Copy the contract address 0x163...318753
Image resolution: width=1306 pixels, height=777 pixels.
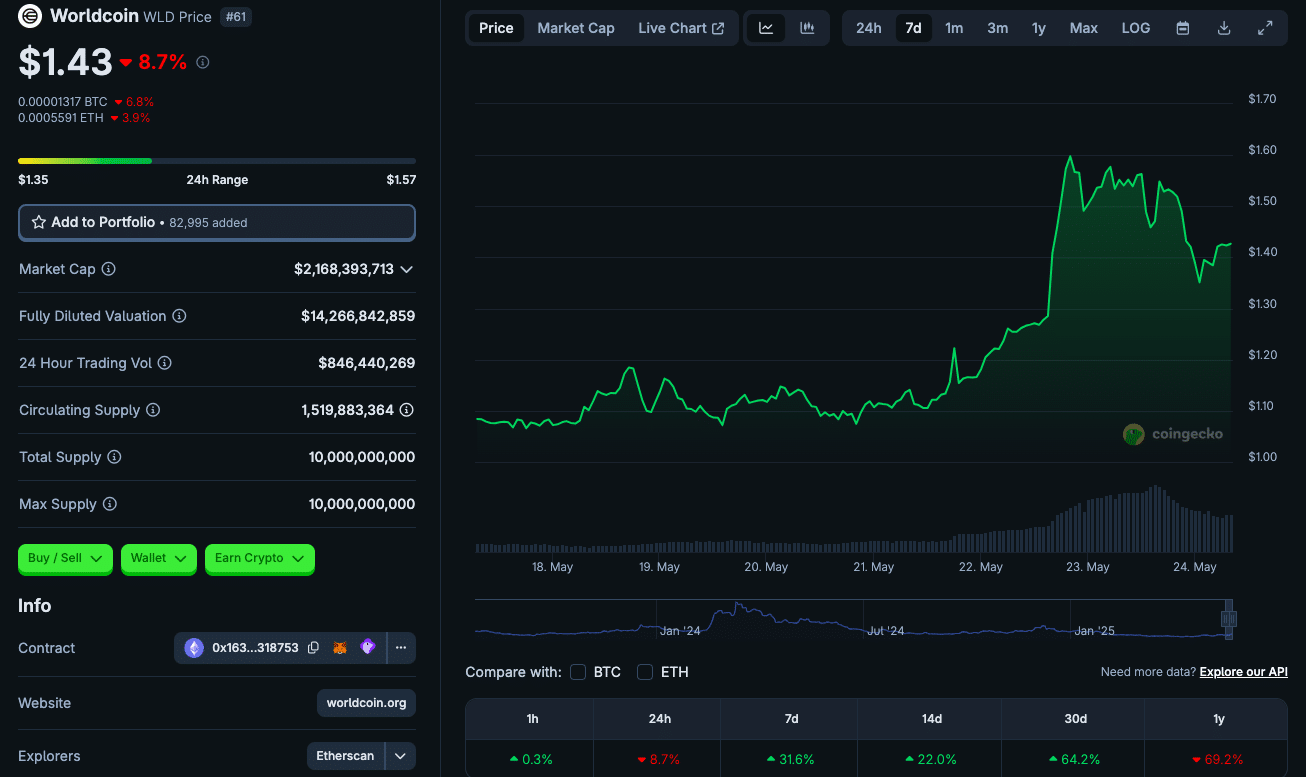coord(313,648)
